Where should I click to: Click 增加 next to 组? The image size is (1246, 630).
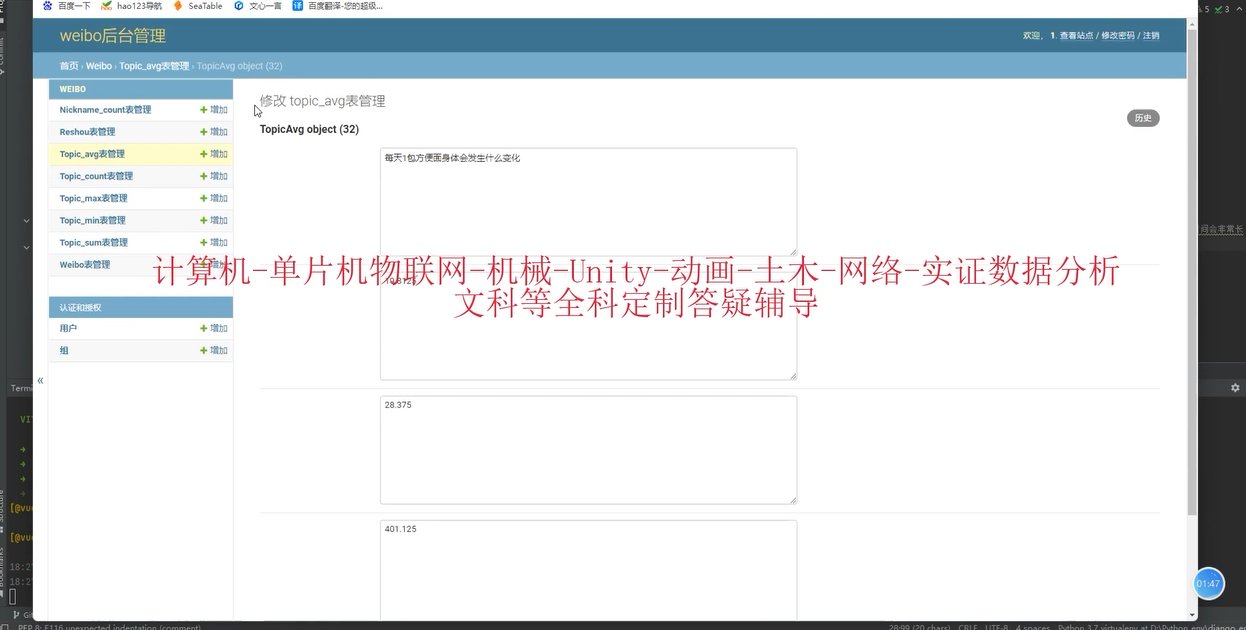tap(214, 350)
